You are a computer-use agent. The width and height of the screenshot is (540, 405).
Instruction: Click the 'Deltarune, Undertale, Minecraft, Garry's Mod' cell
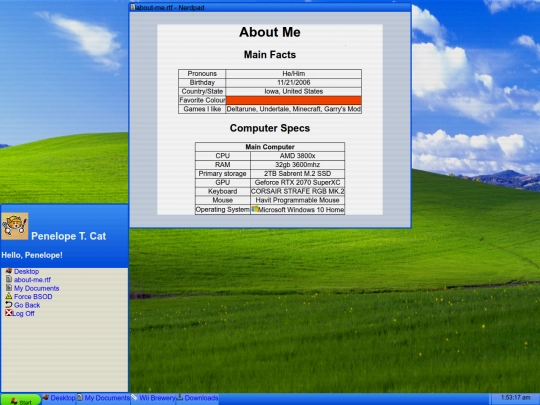click(294, 109)
